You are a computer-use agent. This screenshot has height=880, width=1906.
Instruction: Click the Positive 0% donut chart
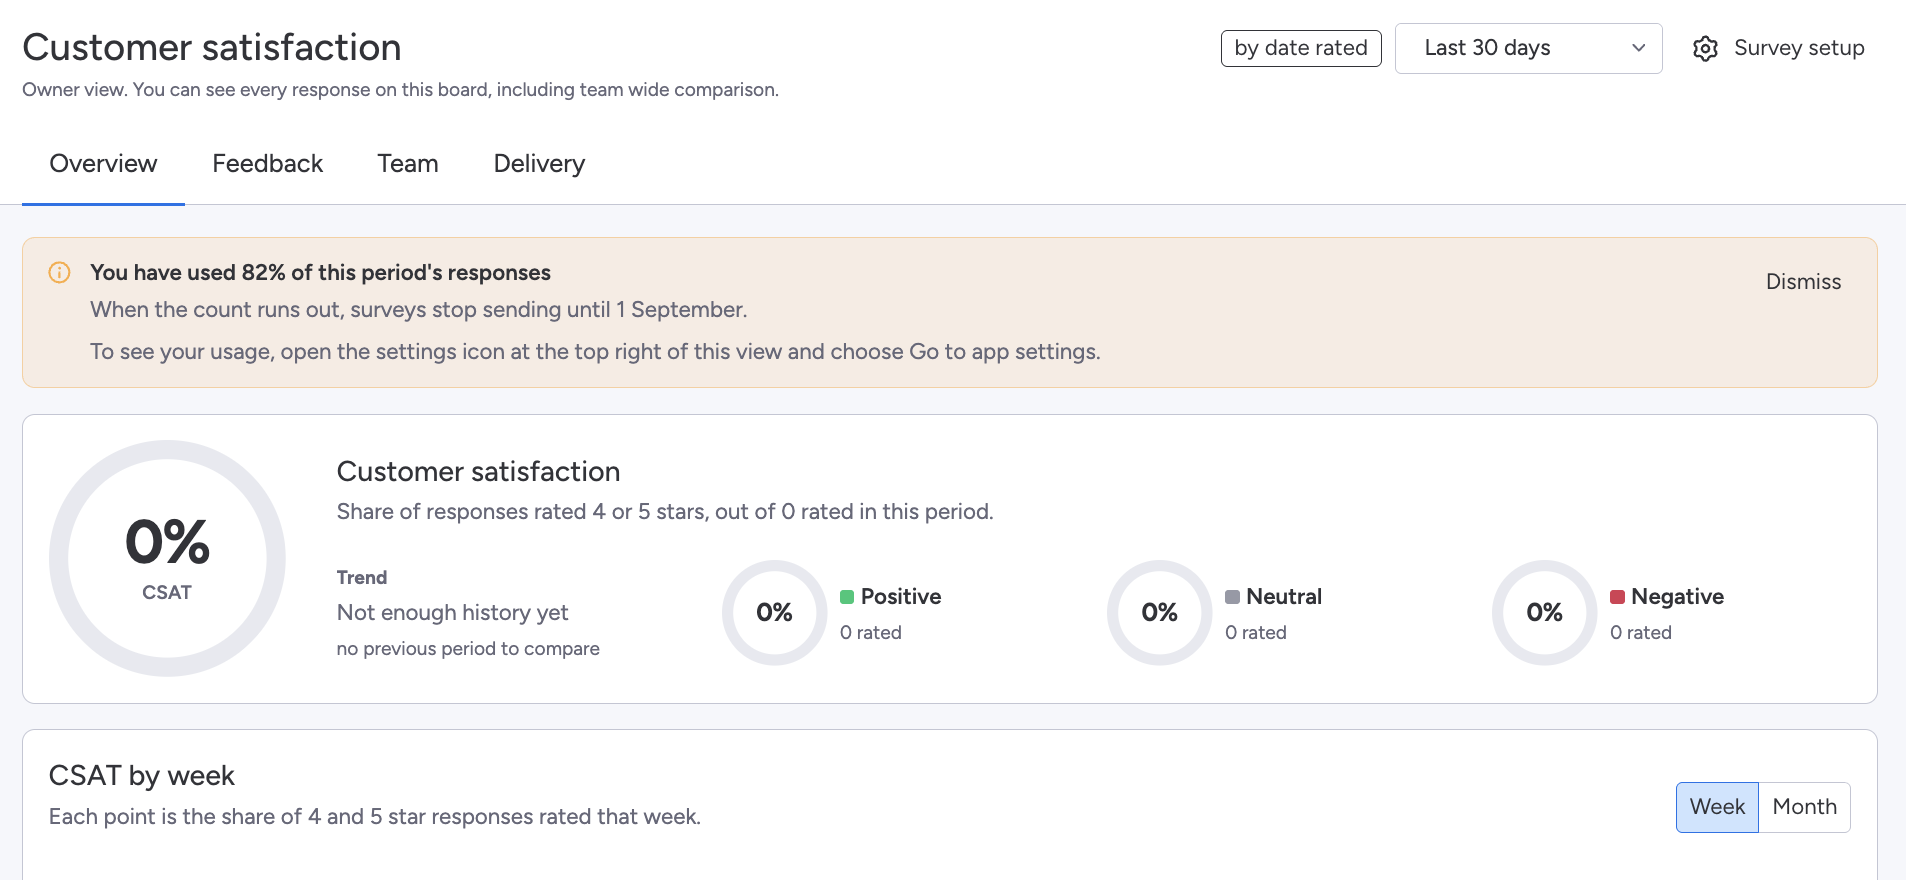point(774,612)
